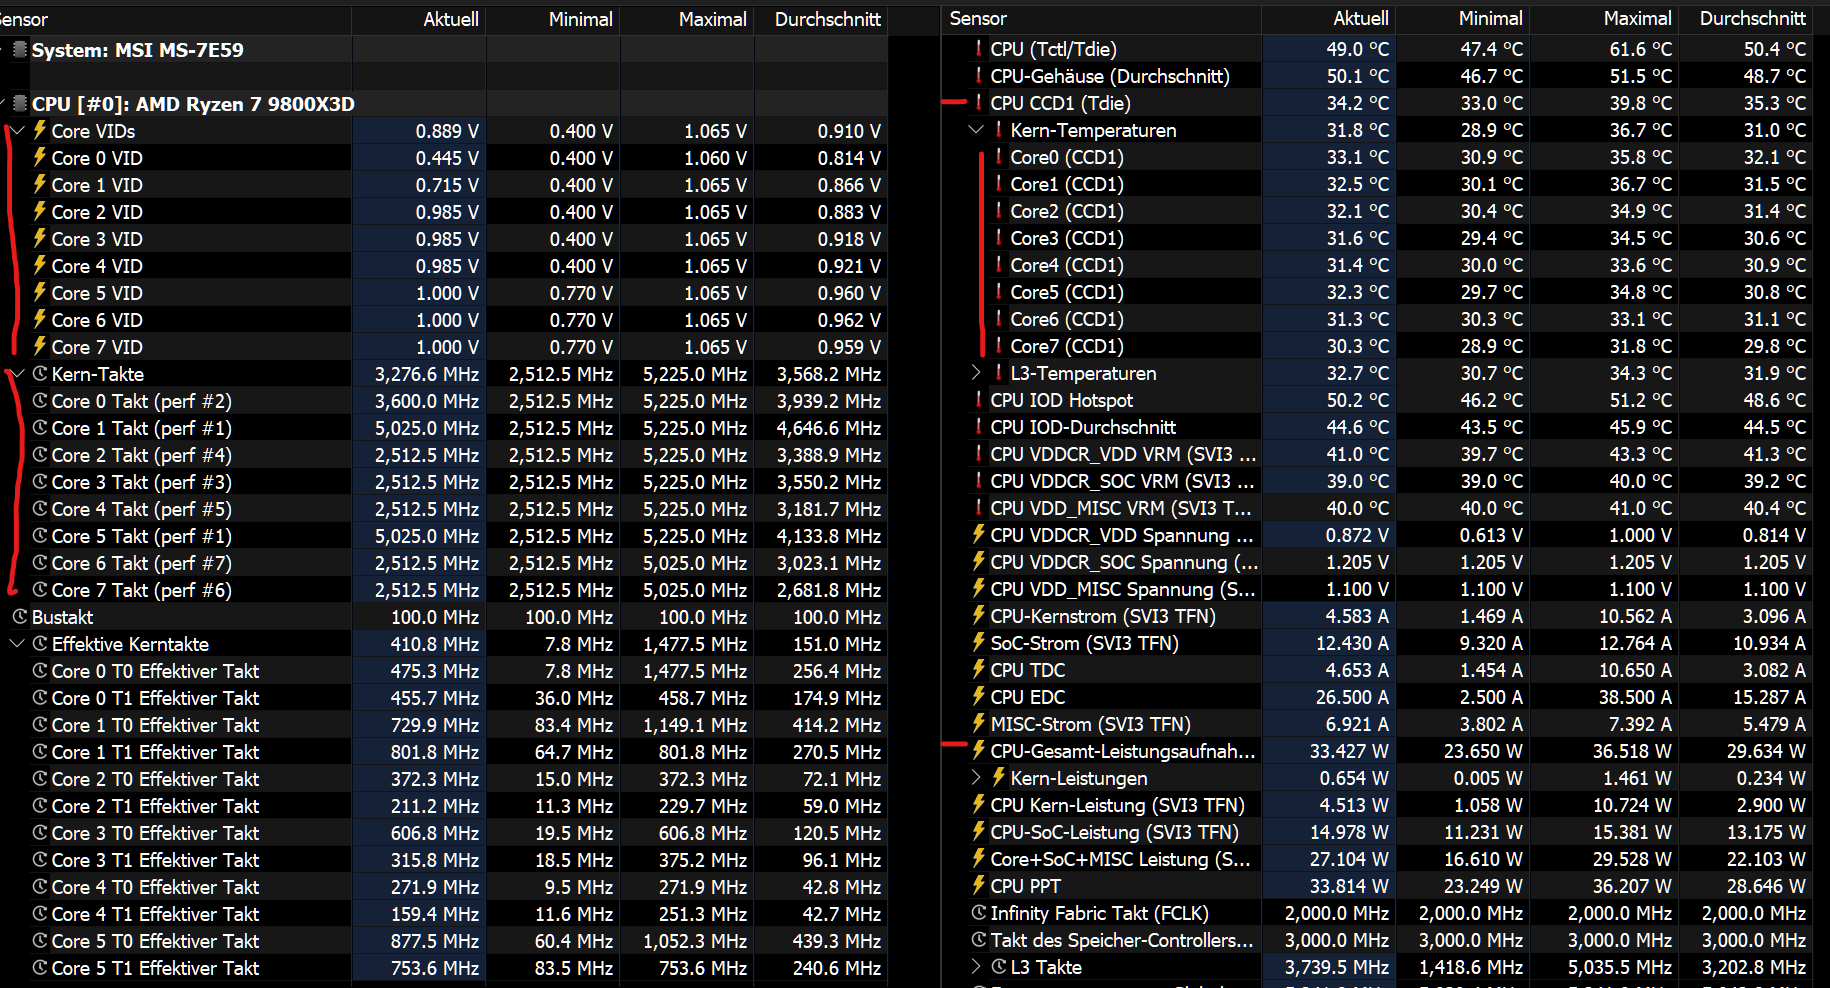Click the Aktuell column header above Core VIDs
The height and width of the screenshot is (988, 1830).
419,19
